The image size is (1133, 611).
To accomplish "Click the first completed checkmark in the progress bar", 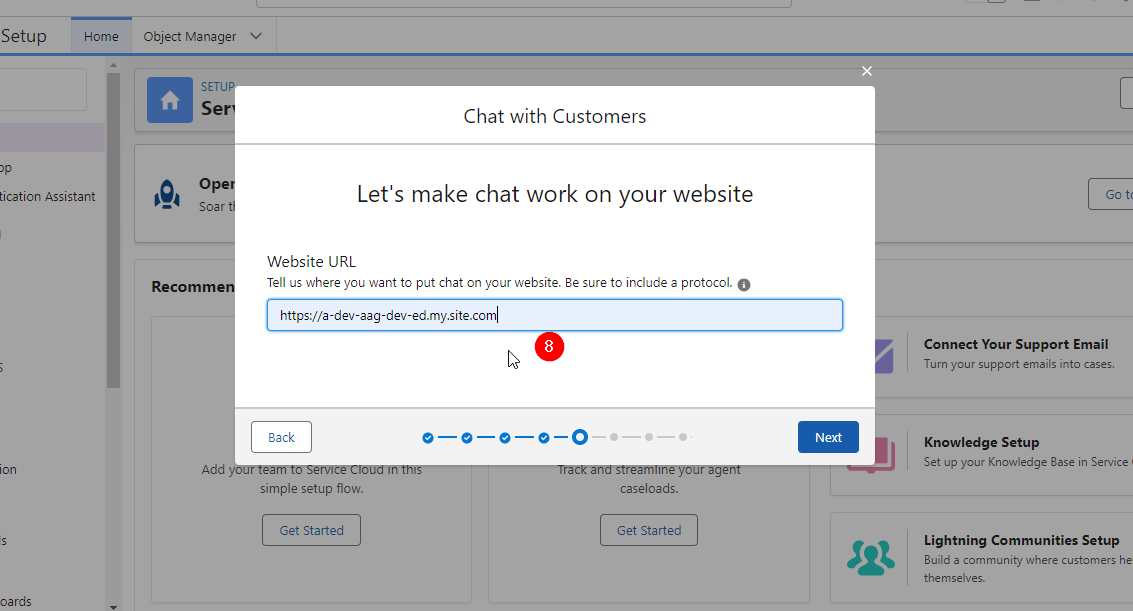I will point(427,437).
